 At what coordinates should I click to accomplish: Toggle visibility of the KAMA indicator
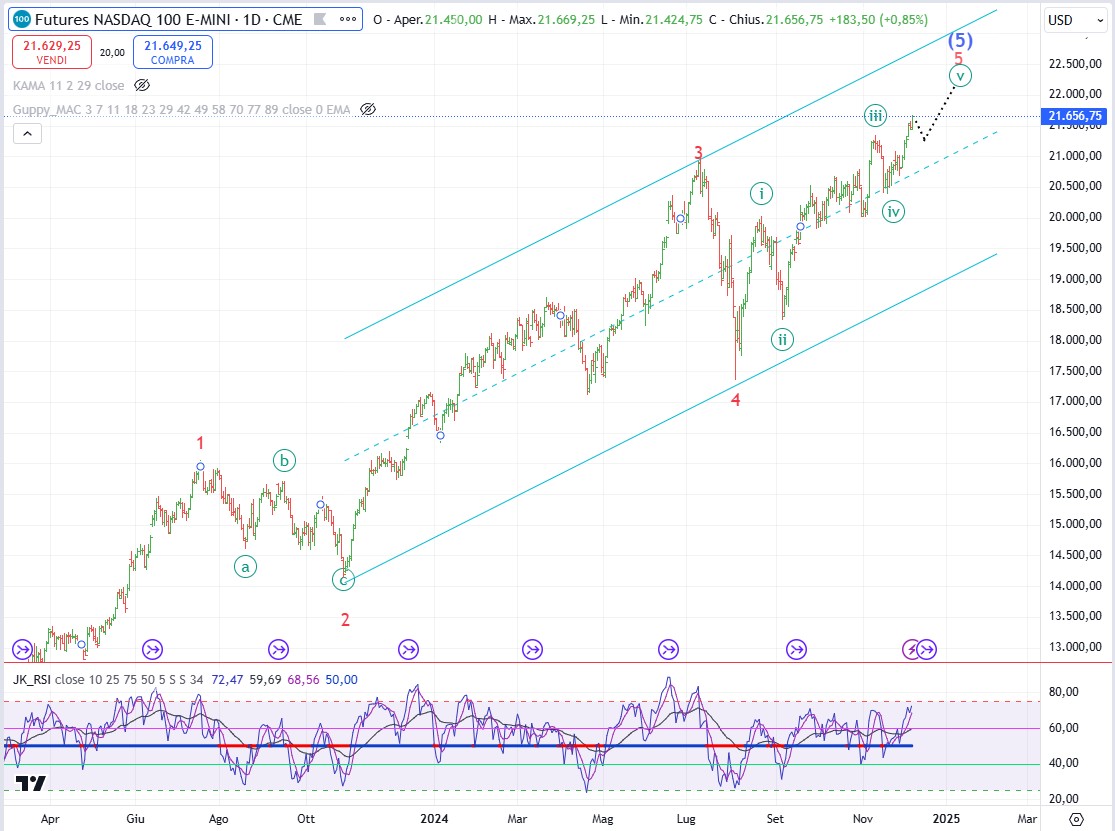tap(142, 85)
